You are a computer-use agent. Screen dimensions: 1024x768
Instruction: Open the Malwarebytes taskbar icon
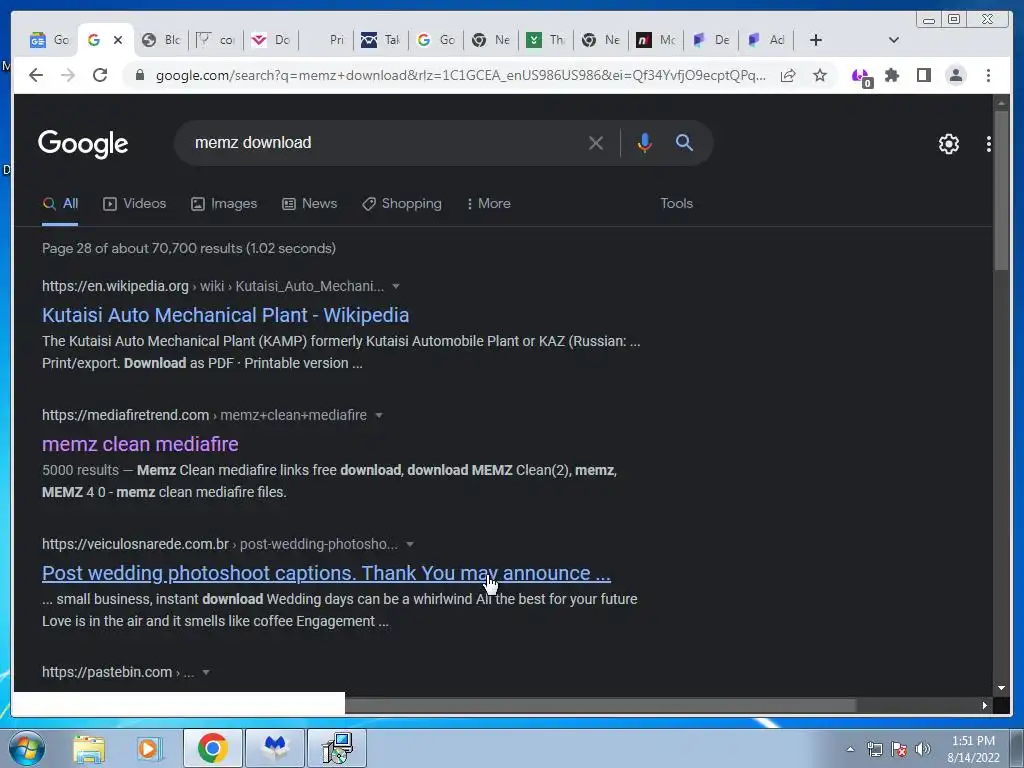coord(275,748)
